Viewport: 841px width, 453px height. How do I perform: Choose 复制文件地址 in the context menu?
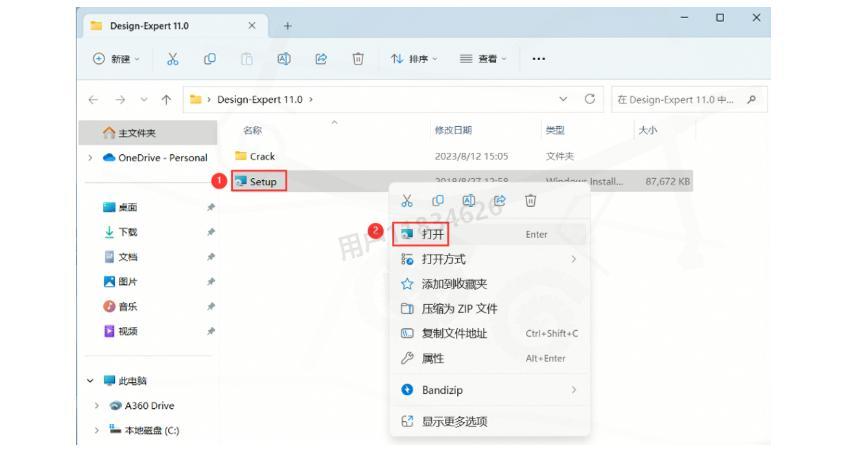click(x=489, y=333)
